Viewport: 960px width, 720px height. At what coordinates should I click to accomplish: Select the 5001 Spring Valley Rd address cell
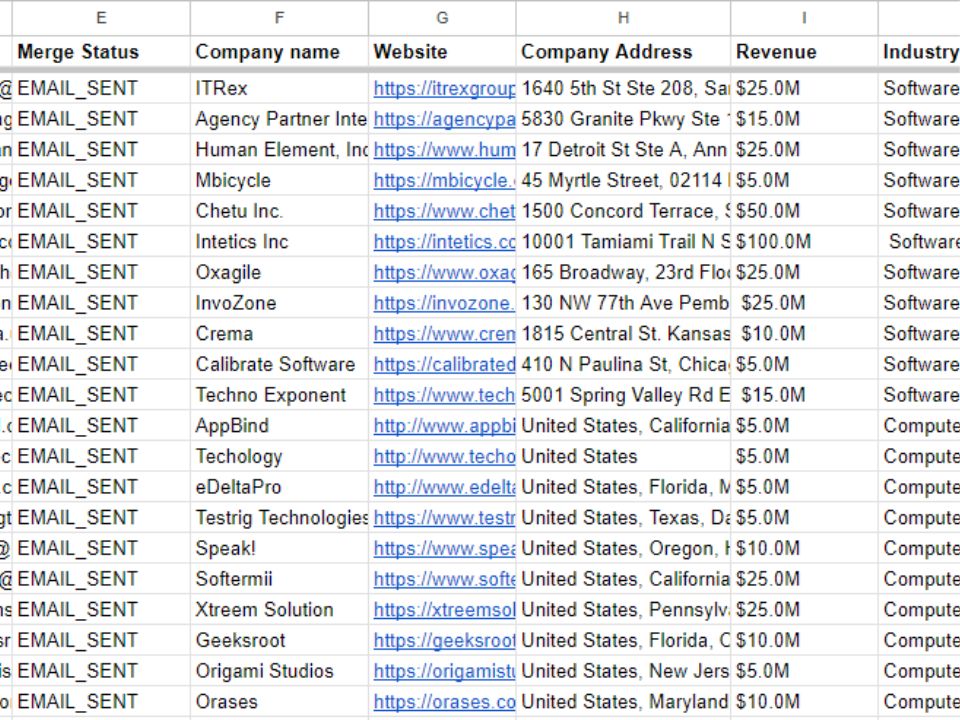623,395
